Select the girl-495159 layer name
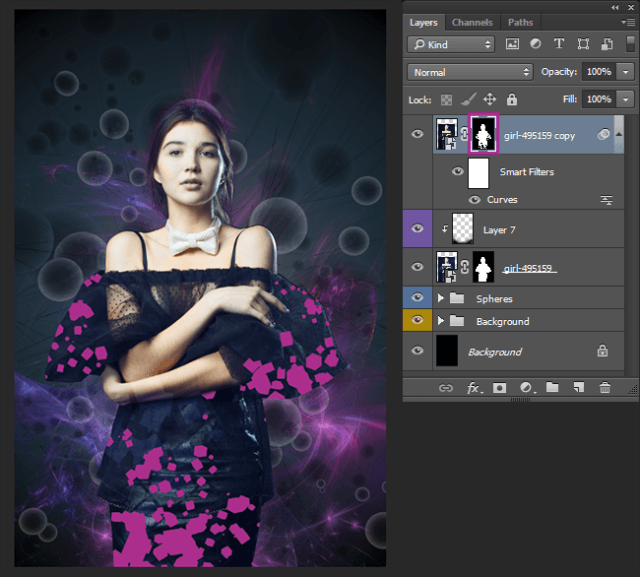Screen dimensions: 640x577 530,268
